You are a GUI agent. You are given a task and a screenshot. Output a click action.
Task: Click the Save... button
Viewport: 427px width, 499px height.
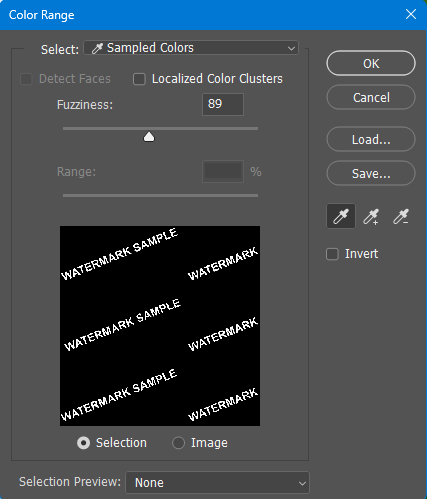[371, 173]
